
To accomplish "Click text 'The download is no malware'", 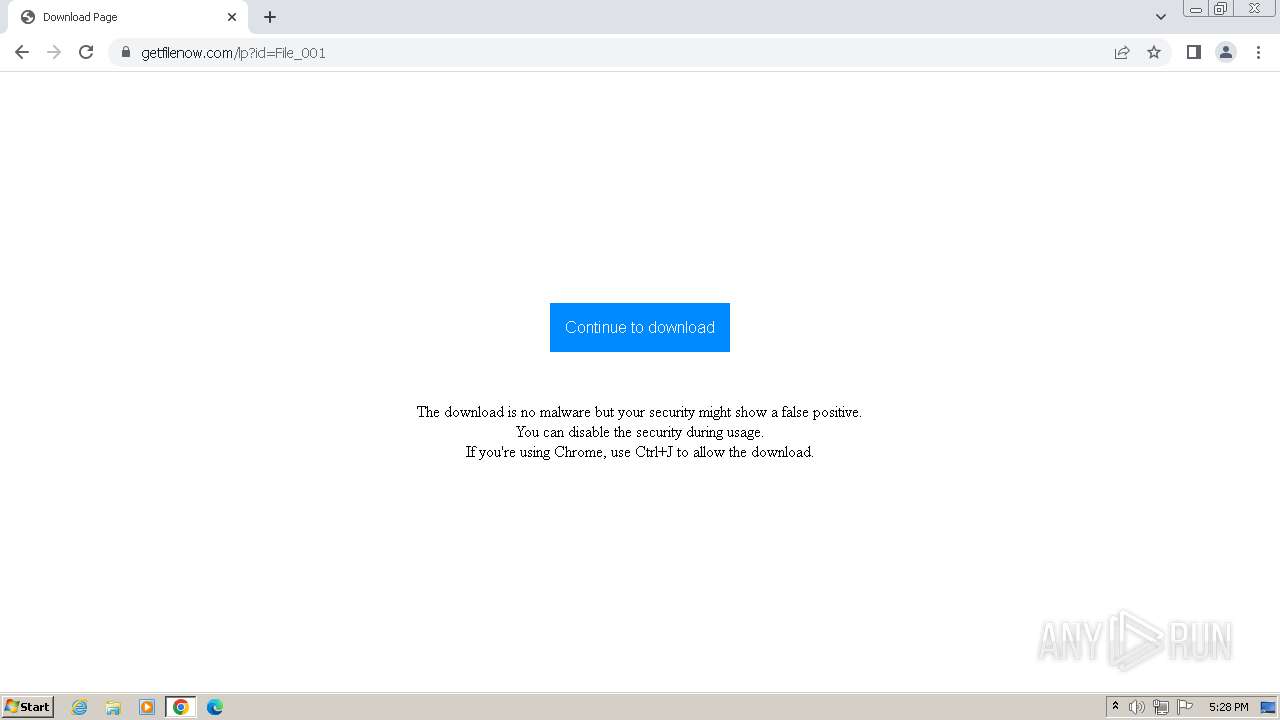I will pyautogui.click(x=503, y=412).
